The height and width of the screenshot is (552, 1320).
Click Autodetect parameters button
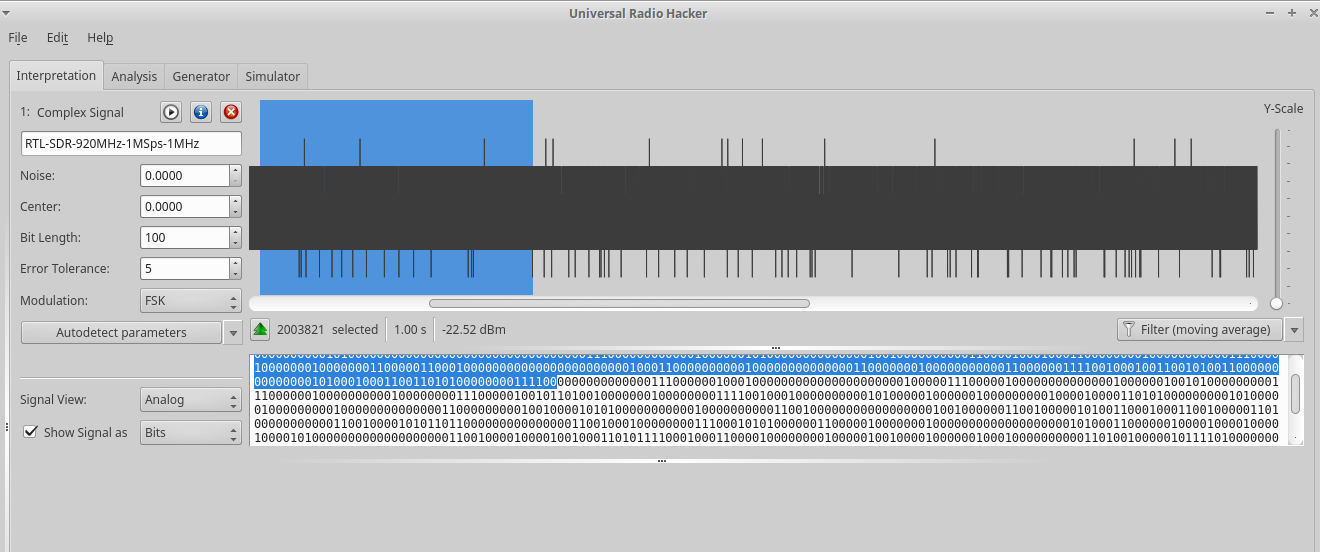click(x=121, y=332)
